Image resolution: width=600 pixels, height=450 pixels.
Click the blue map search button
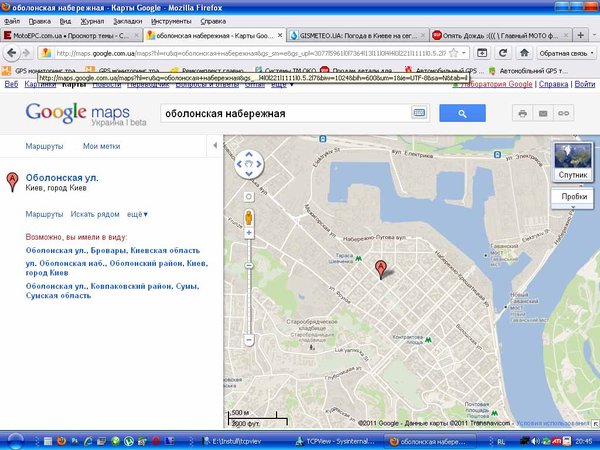point(462,113)
